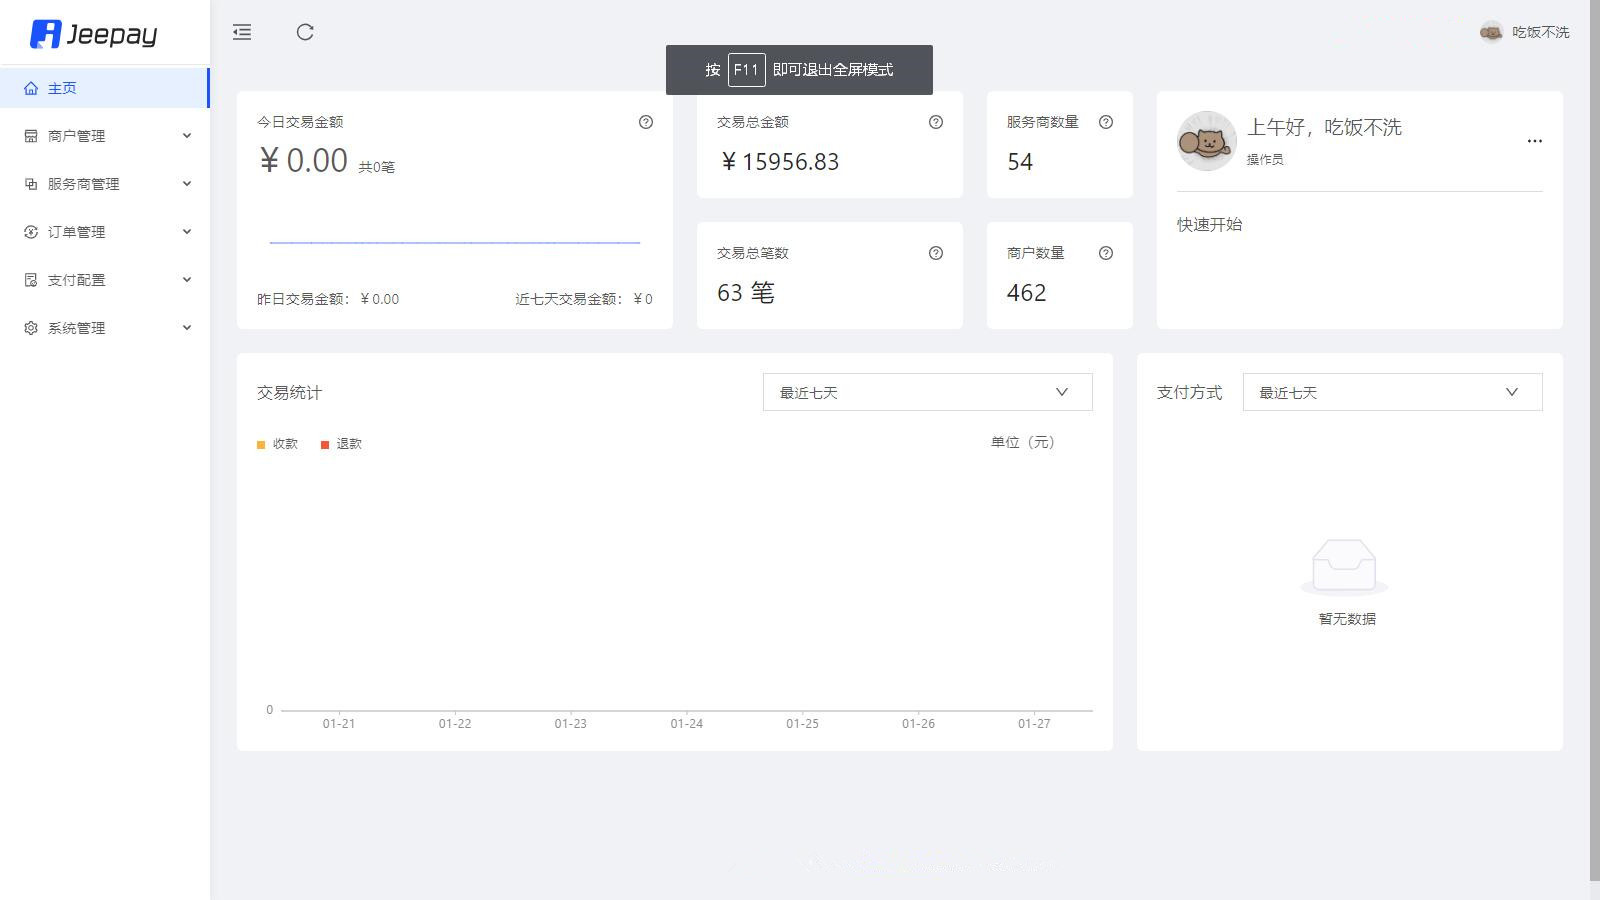Viewport: 1600px width, 900px height.
Task: Expand 服务商管理 submenu chevron
Action: 187,184
